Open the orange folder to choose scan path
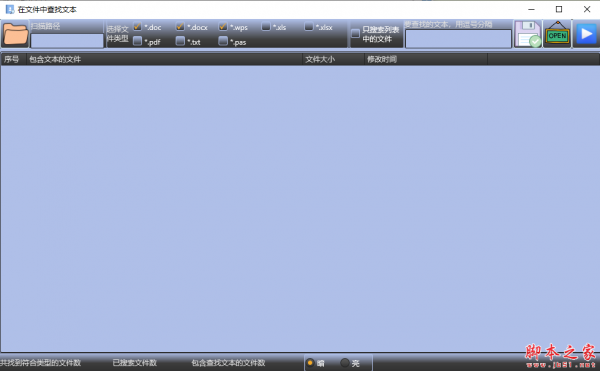The image size is (600, 371). [15, 34]
